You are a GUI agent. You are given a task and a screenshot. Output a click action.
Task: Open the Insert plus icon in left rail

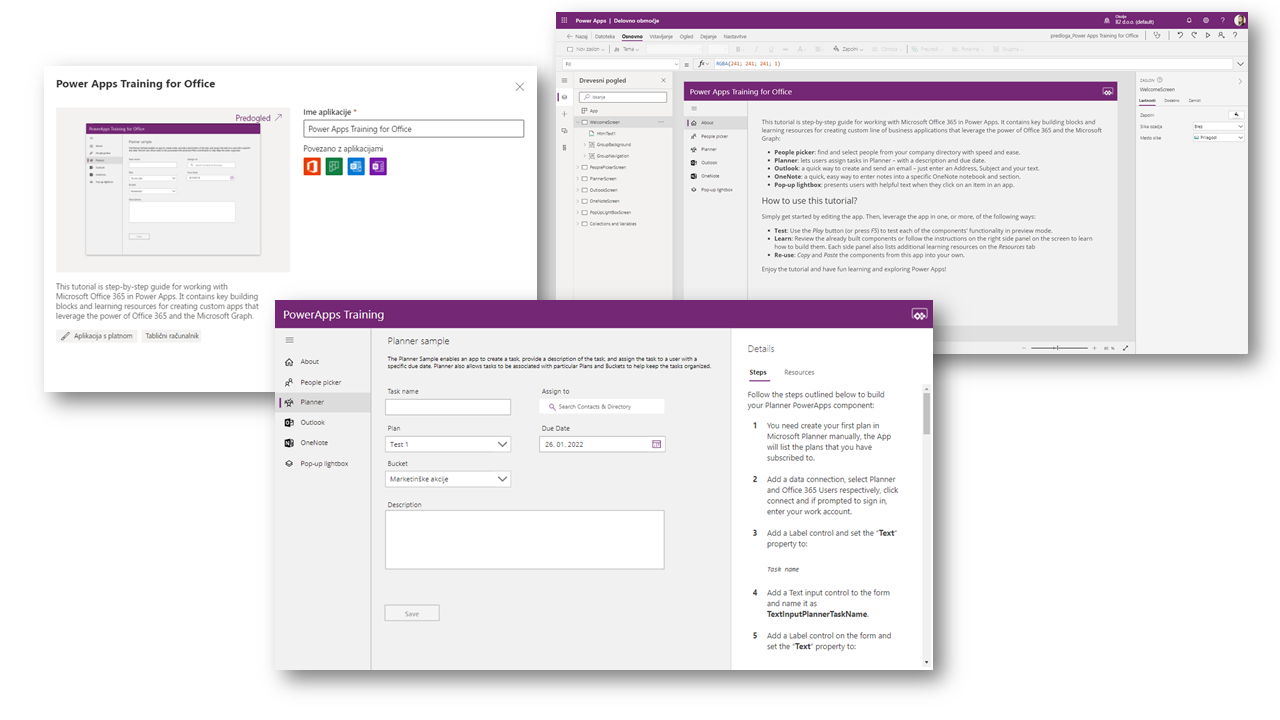click(564, 114)
